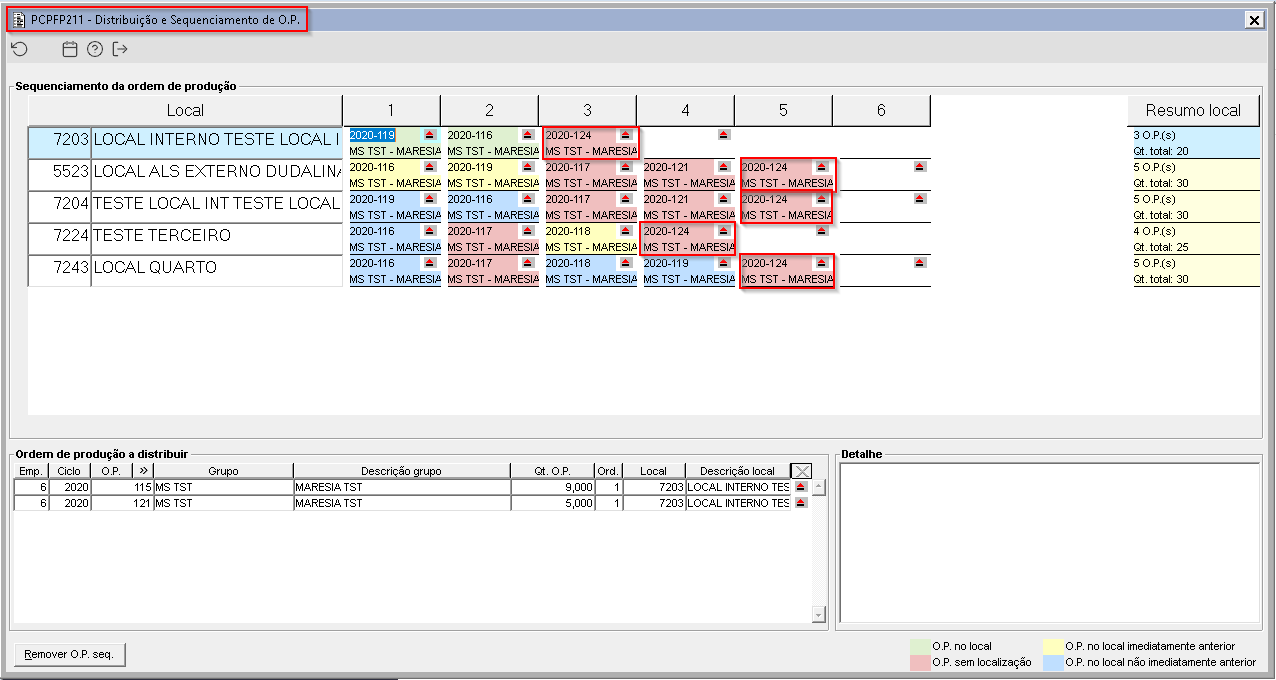Click the down arrow of the distribution list scrollbar
Screen dimensions: 1276x680
point(819,615)
